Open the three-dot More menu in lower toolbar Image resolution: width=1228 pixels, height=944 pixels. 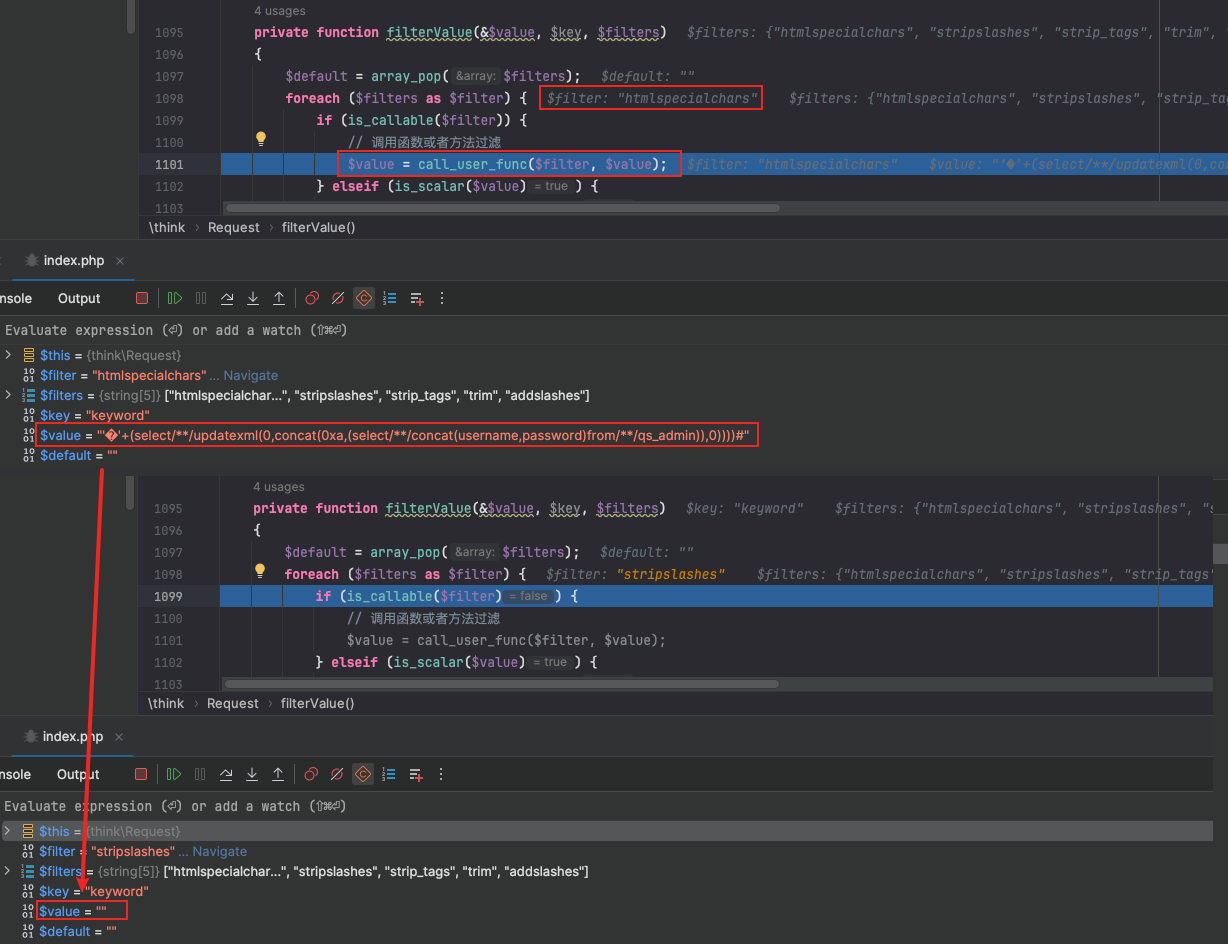click(x=441, y=774)
